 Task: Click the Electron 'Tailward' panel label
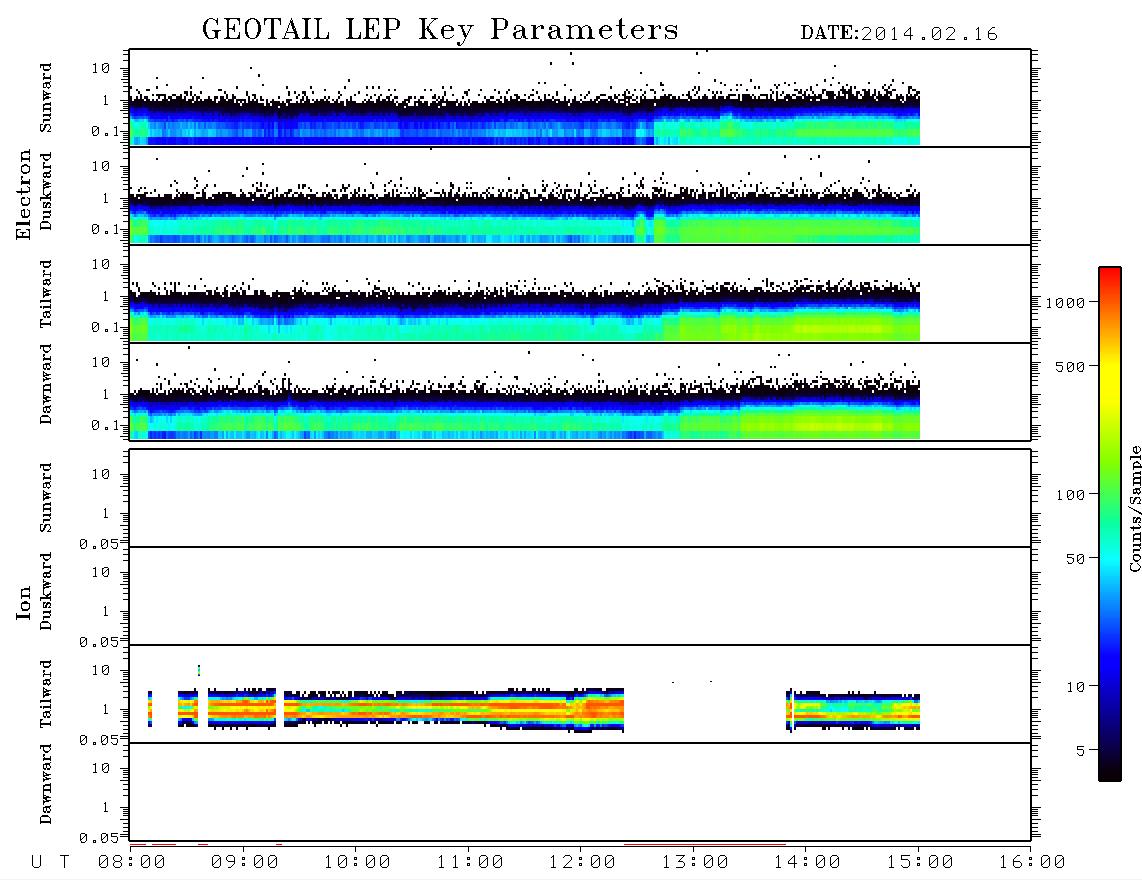46,294
